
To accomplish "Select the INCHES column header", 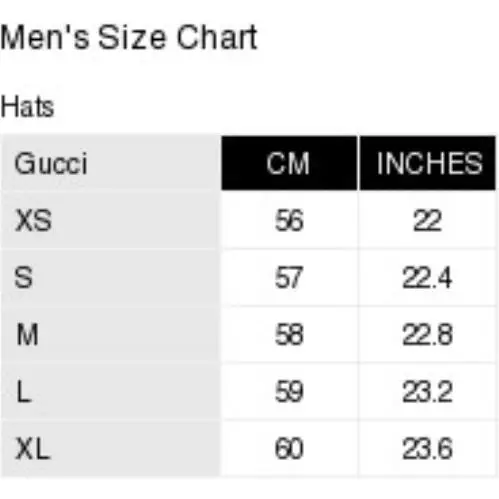I will [428, 163].
